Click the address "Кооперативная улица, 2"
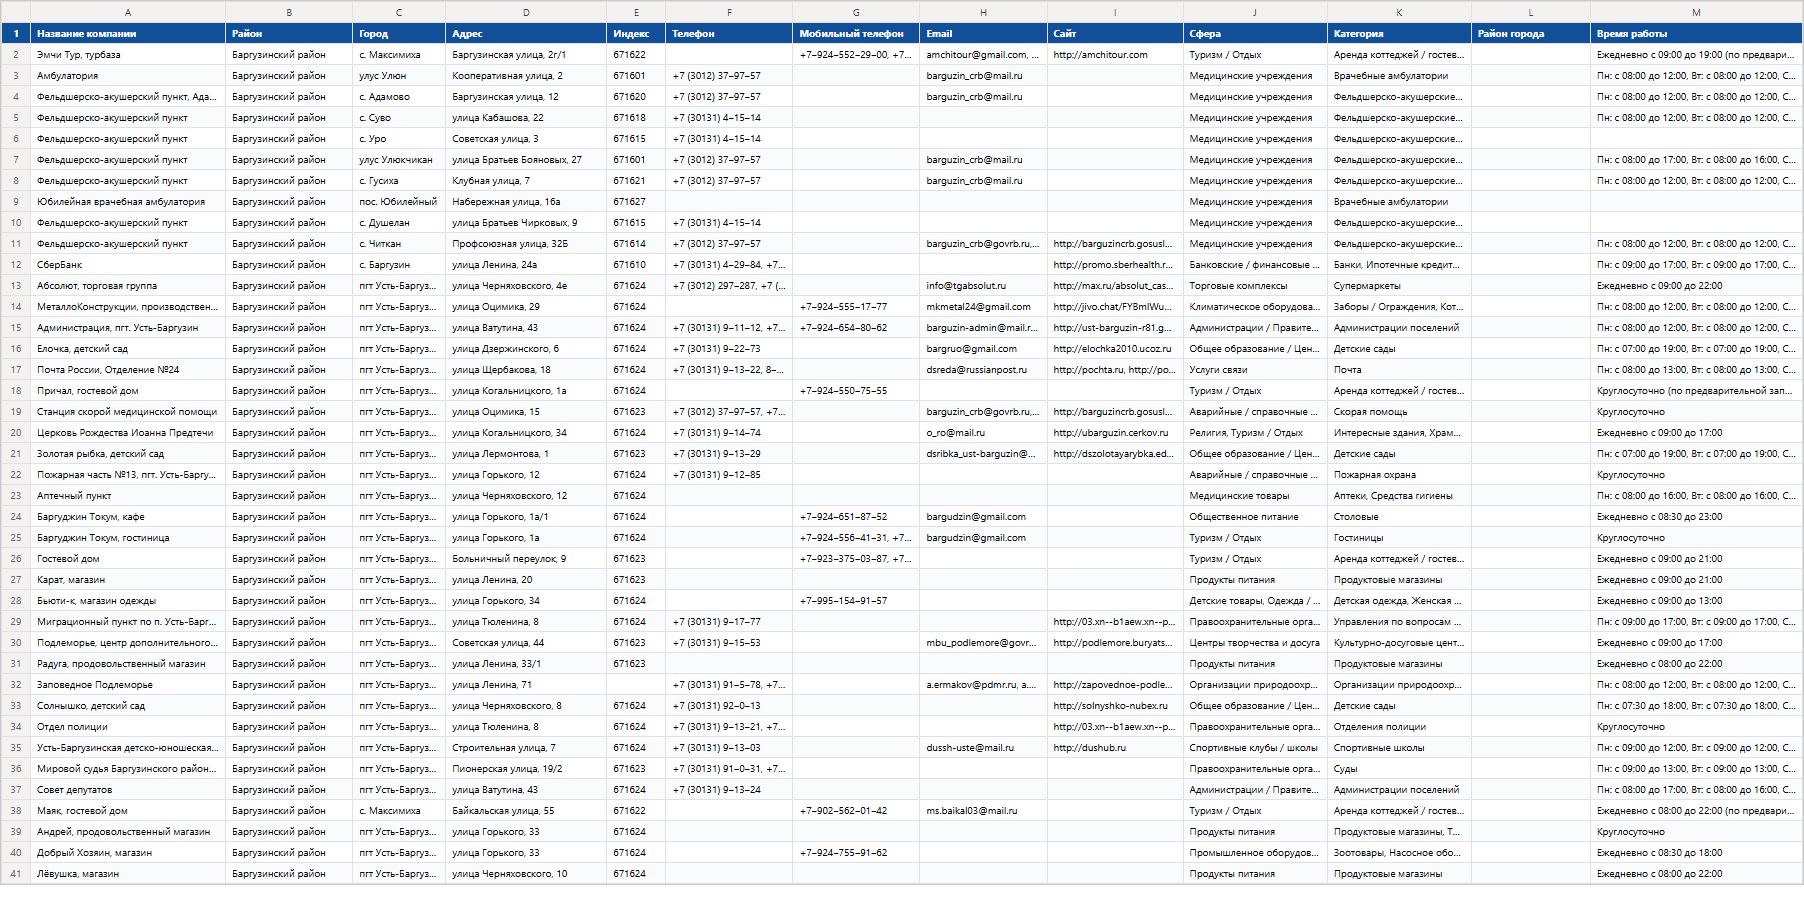Image resolution: width=1804 pixels, height=902 pixels. (x=526, y=76)
